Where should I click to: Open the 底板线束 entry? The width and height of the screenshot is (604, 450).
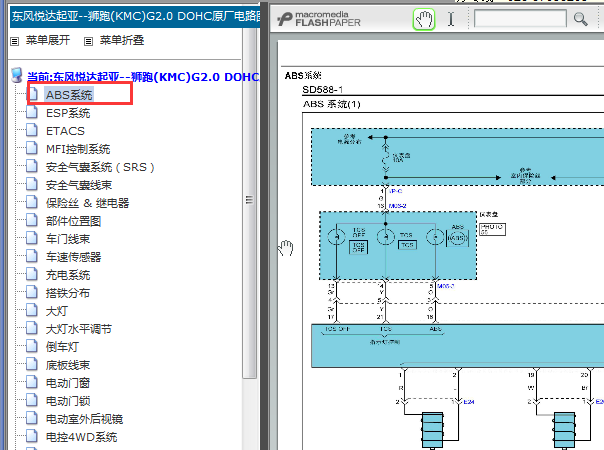[68, 365]
